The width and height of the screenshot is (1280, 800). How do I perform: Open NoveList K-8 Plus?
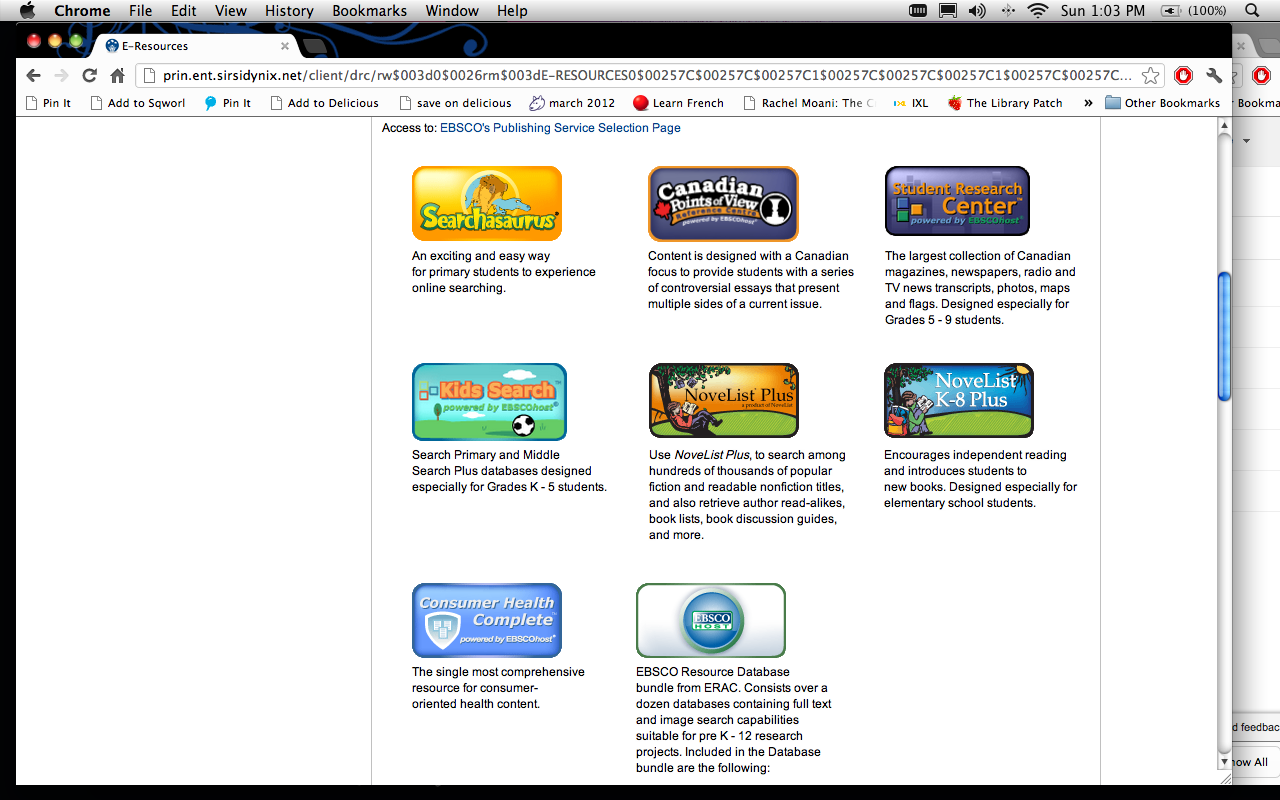(957, 399)
